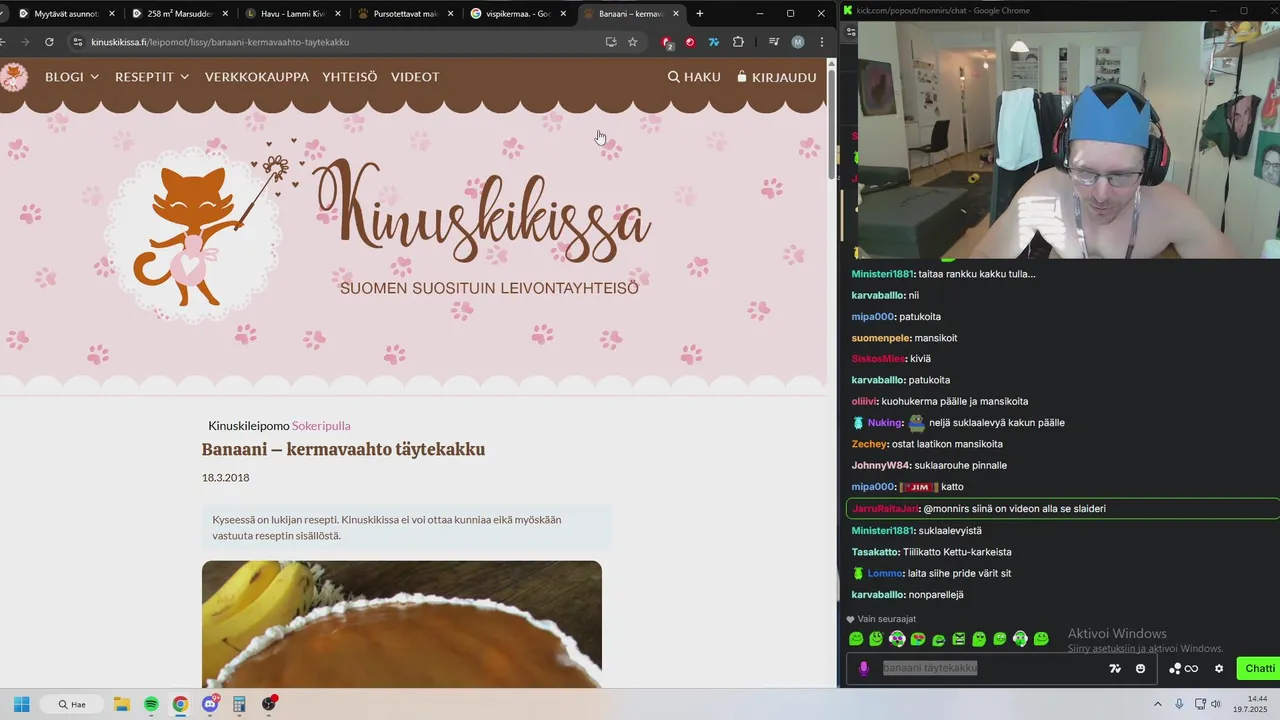Image resolution: width=1280 pixels, height=720 pixels.
Task: Click the forward navigation arrow
Action: tap(24, 42)
